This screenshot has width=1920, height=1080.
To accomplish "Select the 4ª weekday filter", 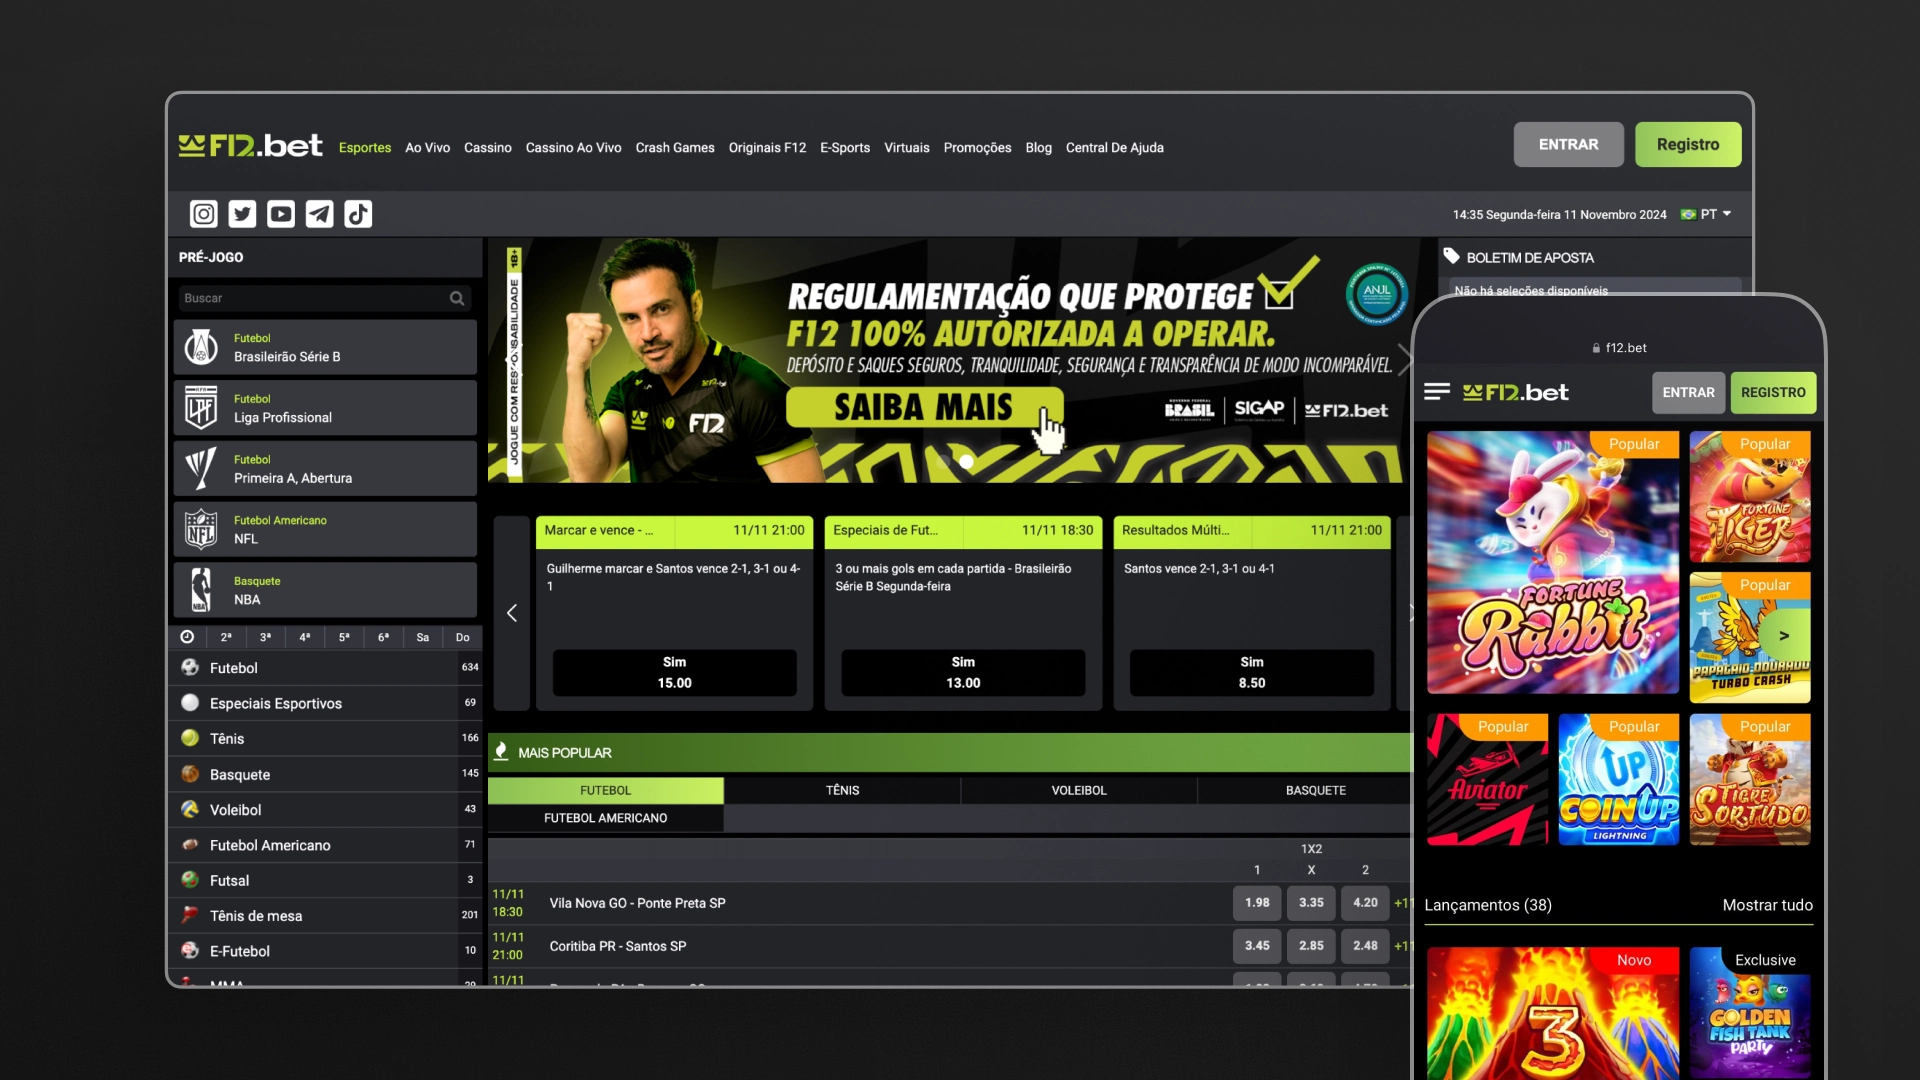I will click(305, 637).
